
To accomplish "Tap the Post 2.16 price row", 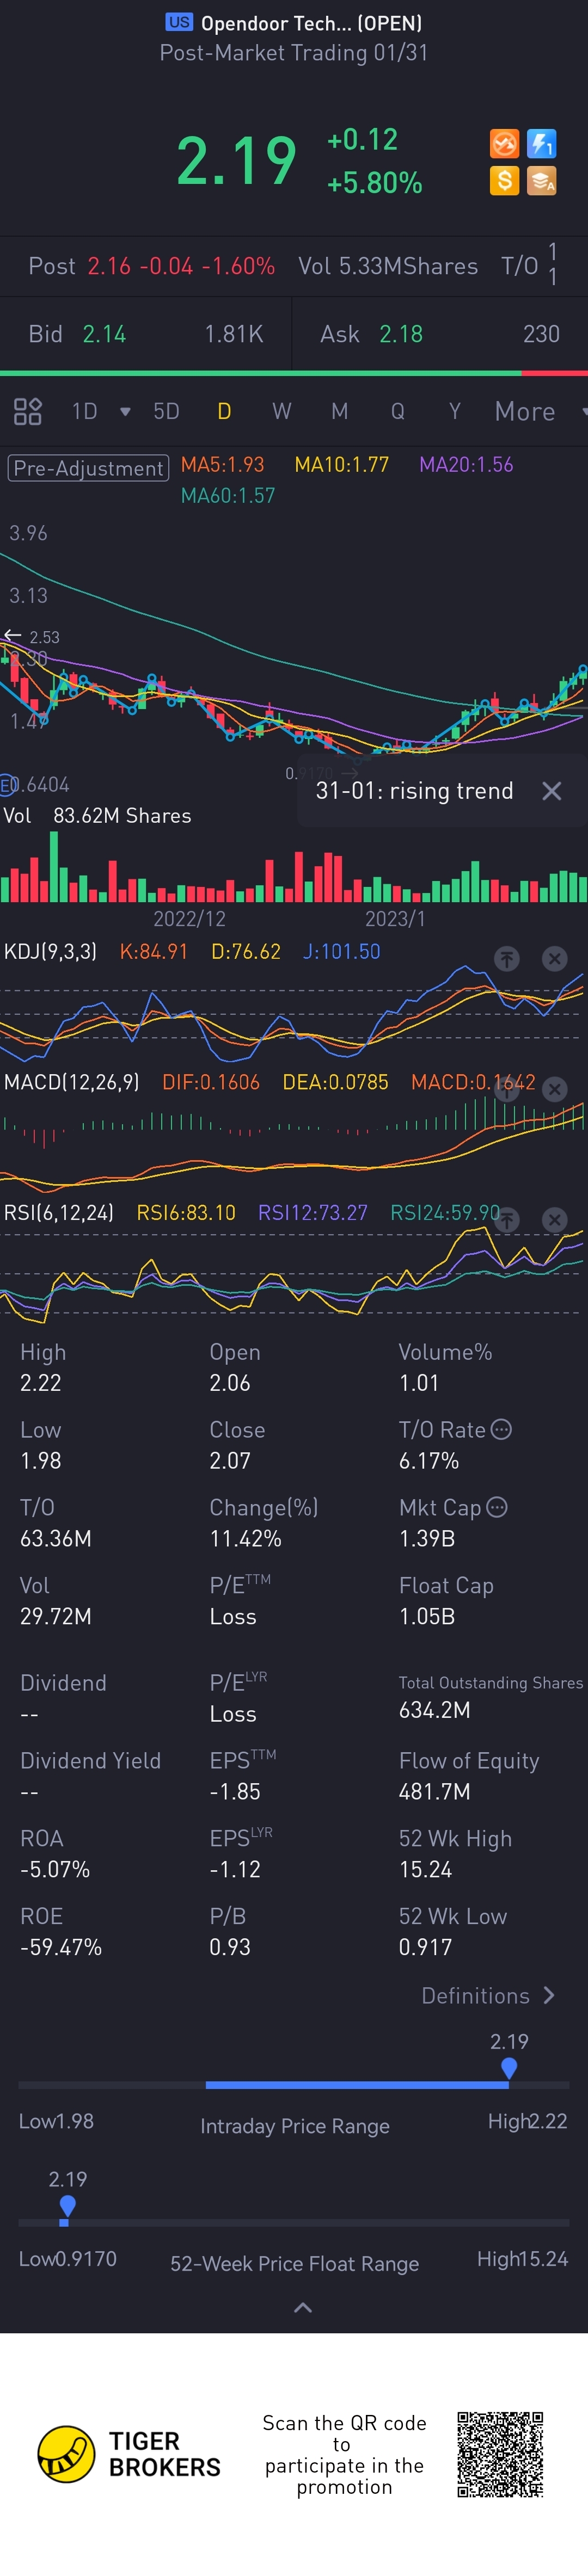I will coord(151,266).
